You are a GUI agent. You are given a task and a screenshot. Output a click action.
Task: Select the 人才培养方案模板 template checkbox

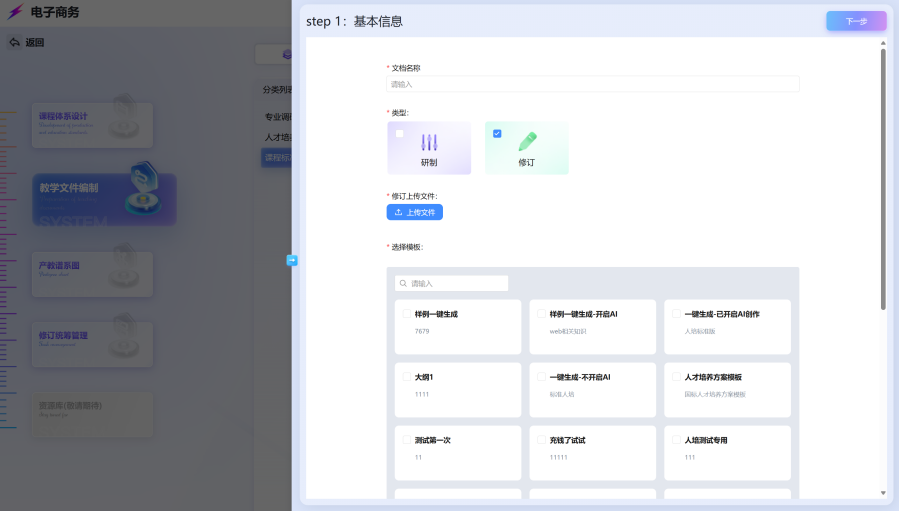pyautogui.click(x=676, y=377)
